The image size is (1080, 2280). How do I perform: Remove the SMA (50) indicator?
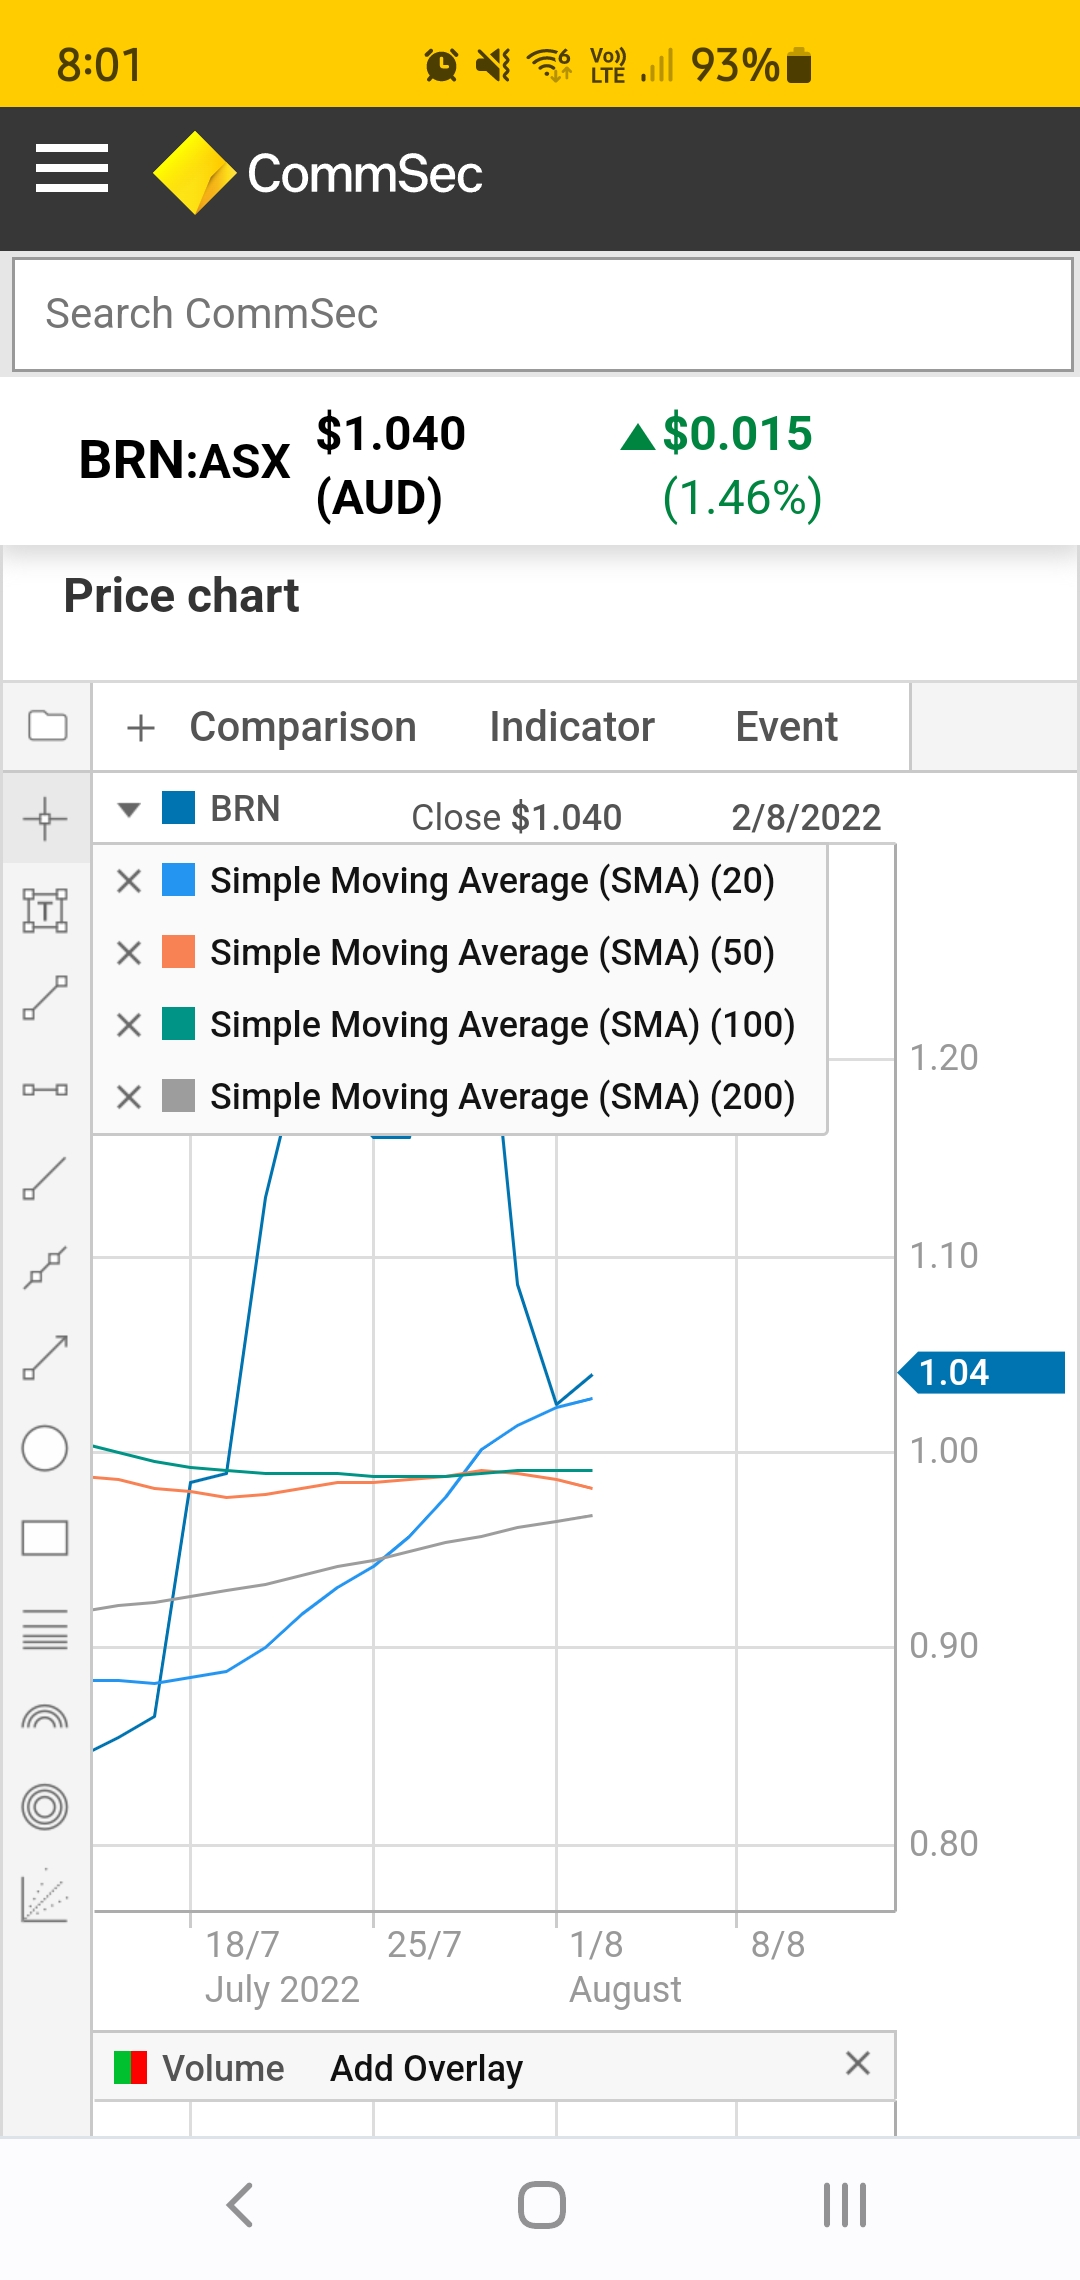tap(129, 953)
